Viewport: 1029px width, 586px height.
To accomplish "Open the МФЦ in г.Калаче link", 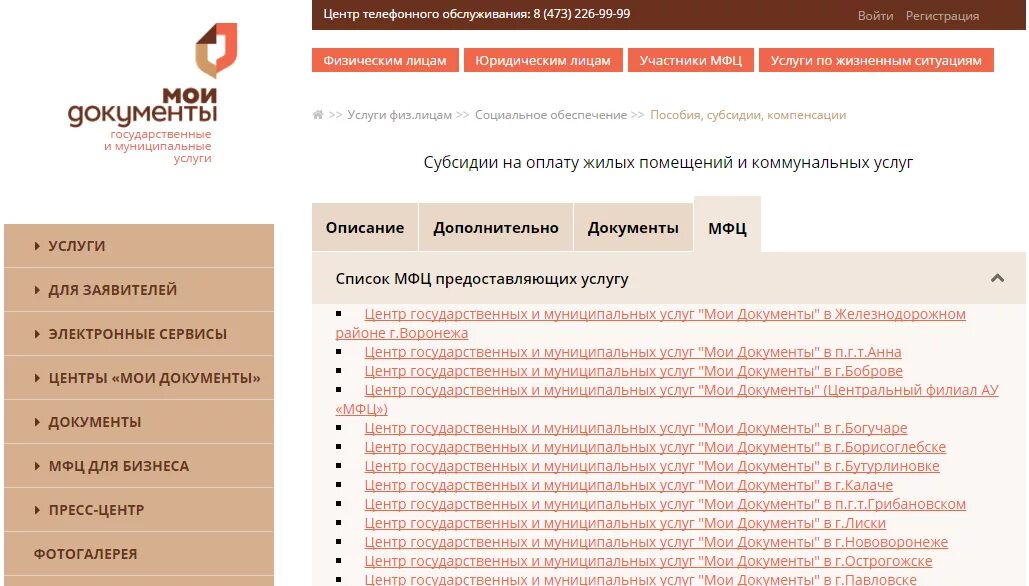I will (x=629, y=486).
